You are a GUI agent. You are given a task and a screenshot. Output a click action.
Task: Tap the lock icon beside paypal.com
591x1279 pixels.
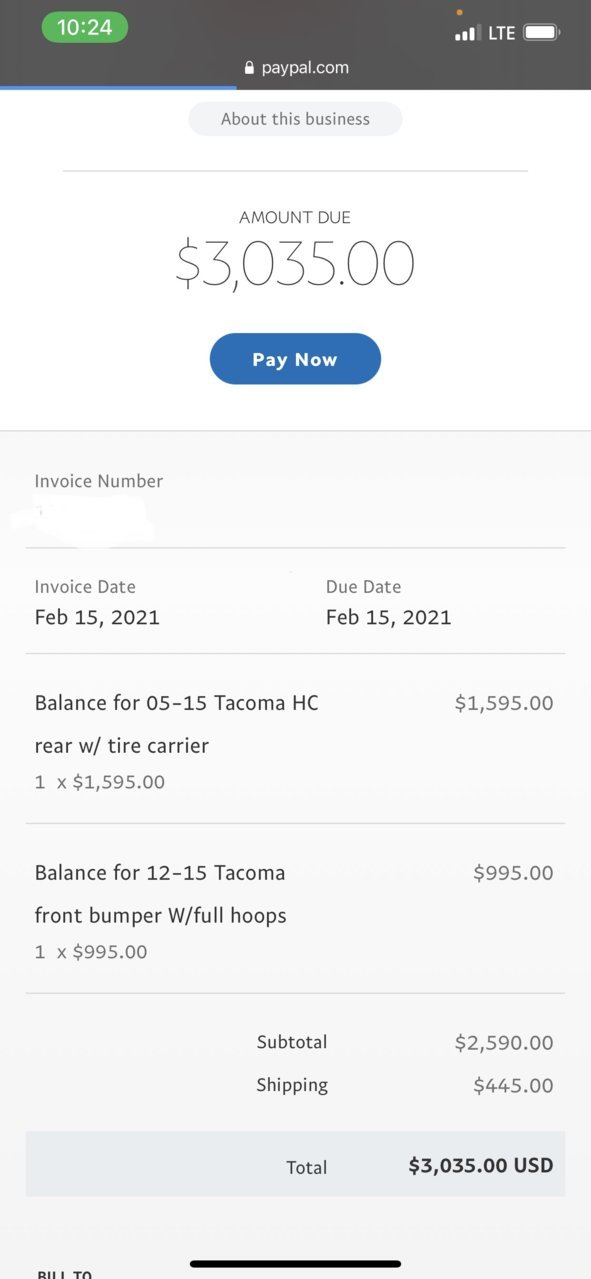pos(249,68)
